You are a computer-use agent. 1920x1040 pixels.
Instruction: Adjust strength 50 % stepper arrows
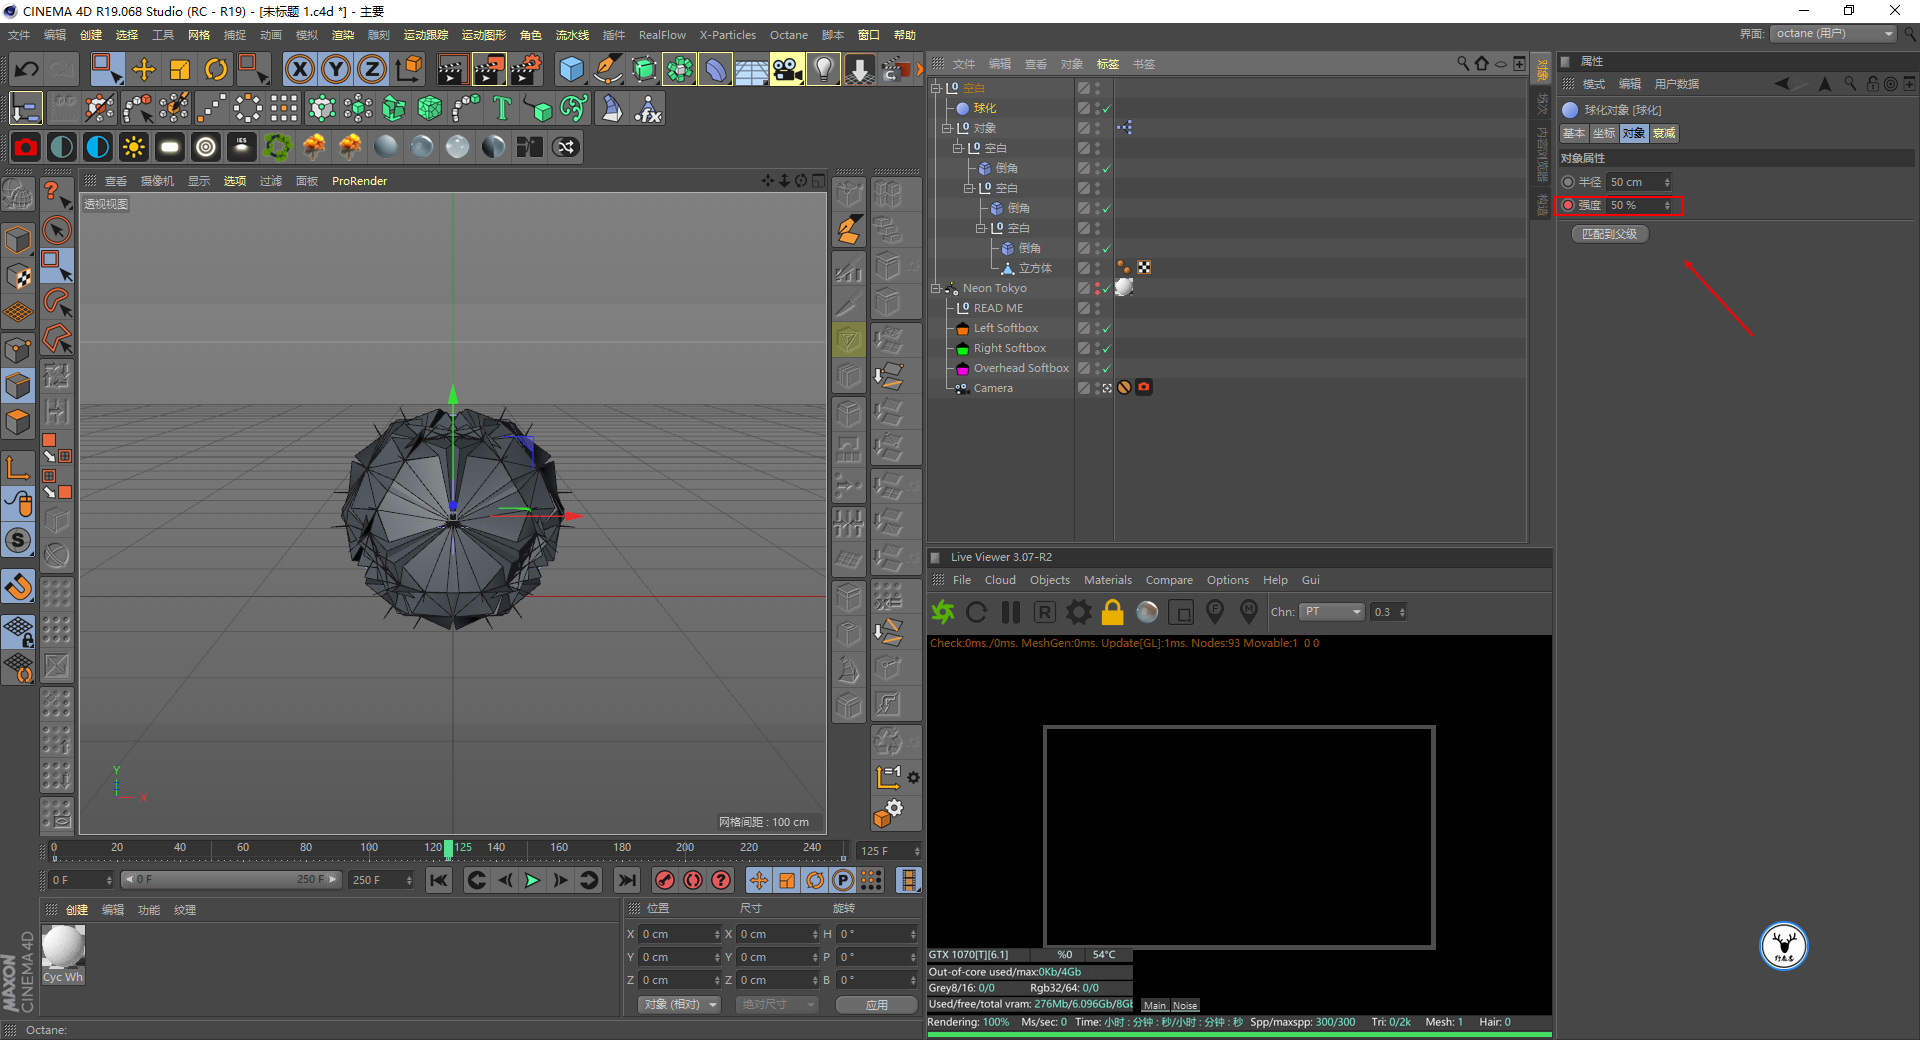coord(1667,205)
